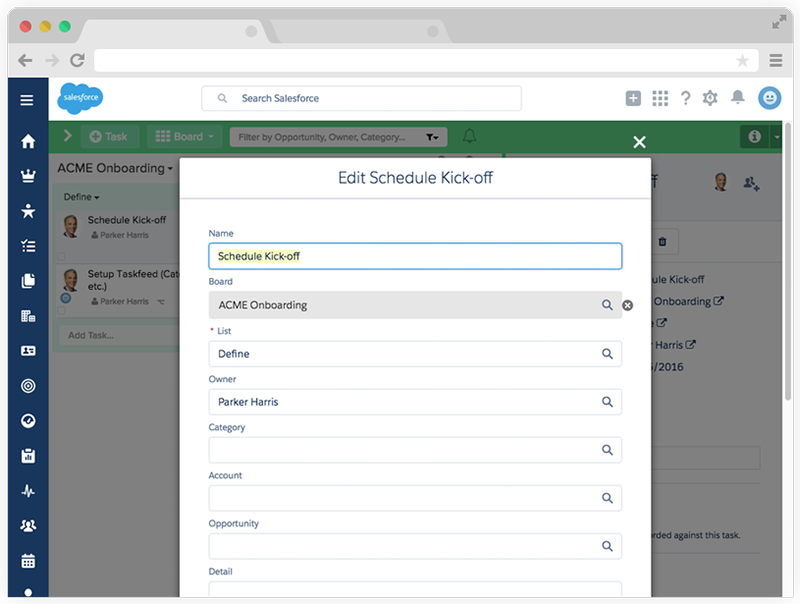The width and height of the screenshot is (800, 604).
Task: Open the files icon in the sidebar
Action: (x=28, y=281)
